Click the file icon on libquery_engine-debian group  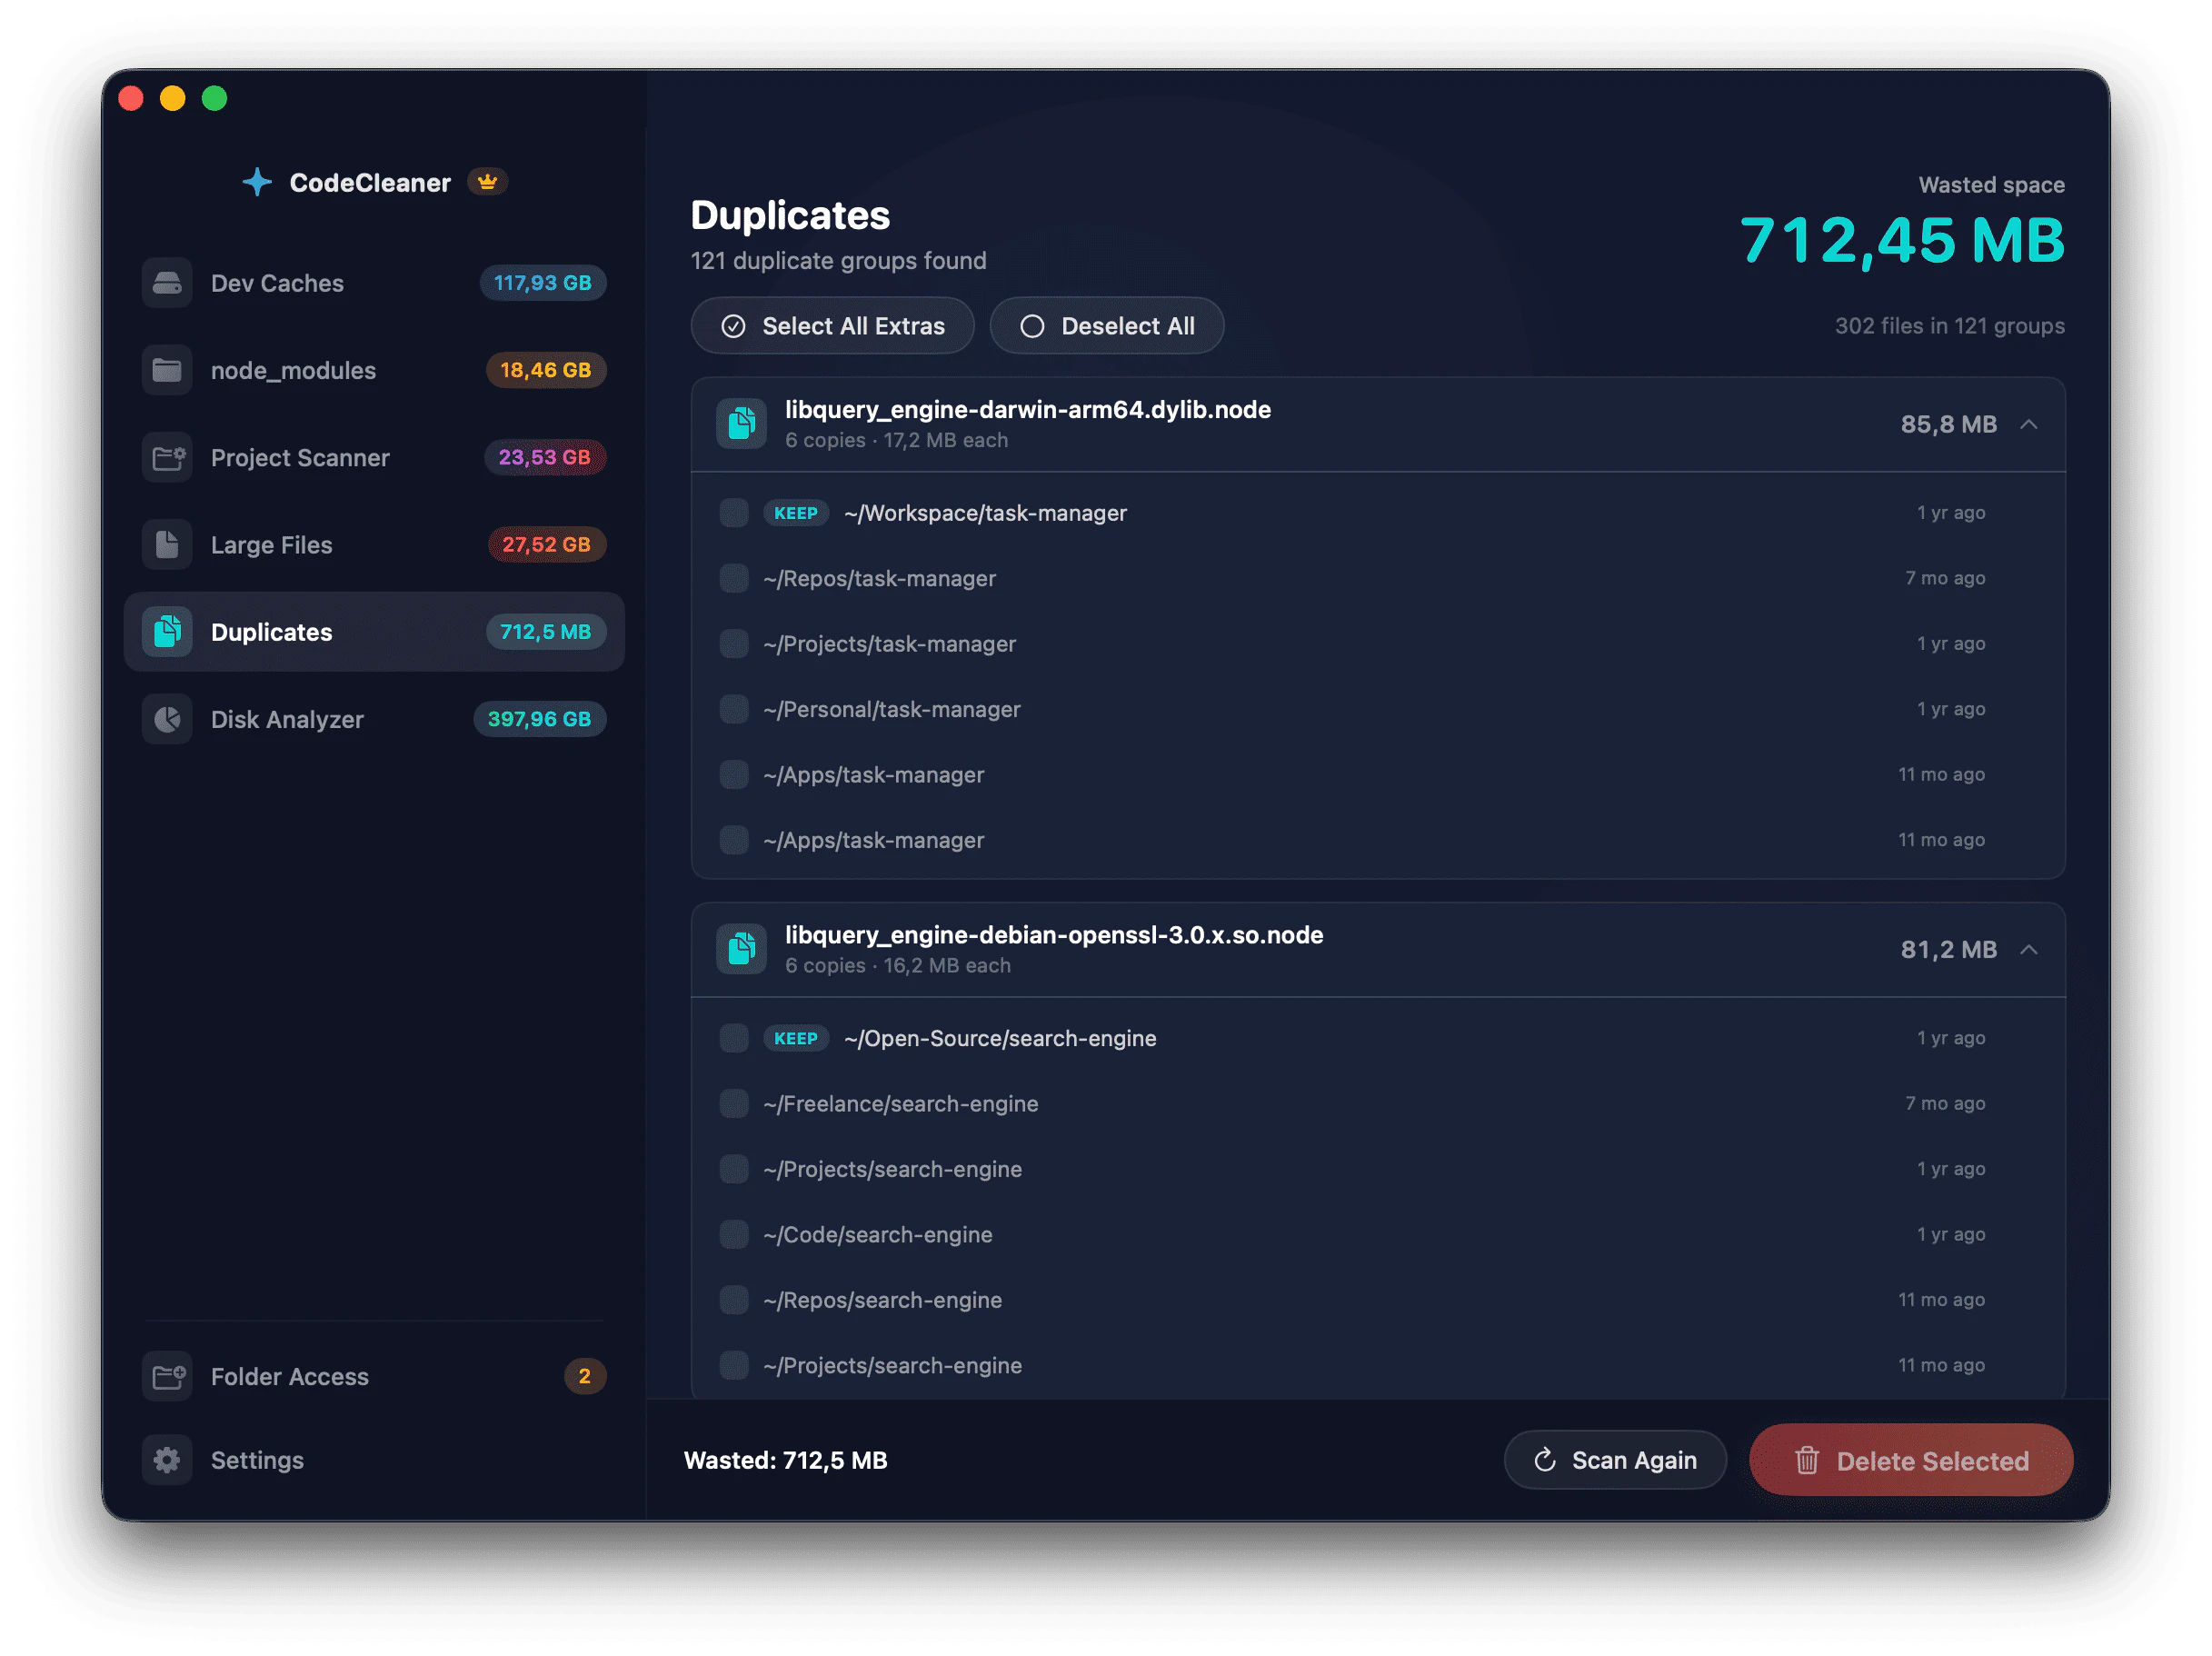pos(741,949)
